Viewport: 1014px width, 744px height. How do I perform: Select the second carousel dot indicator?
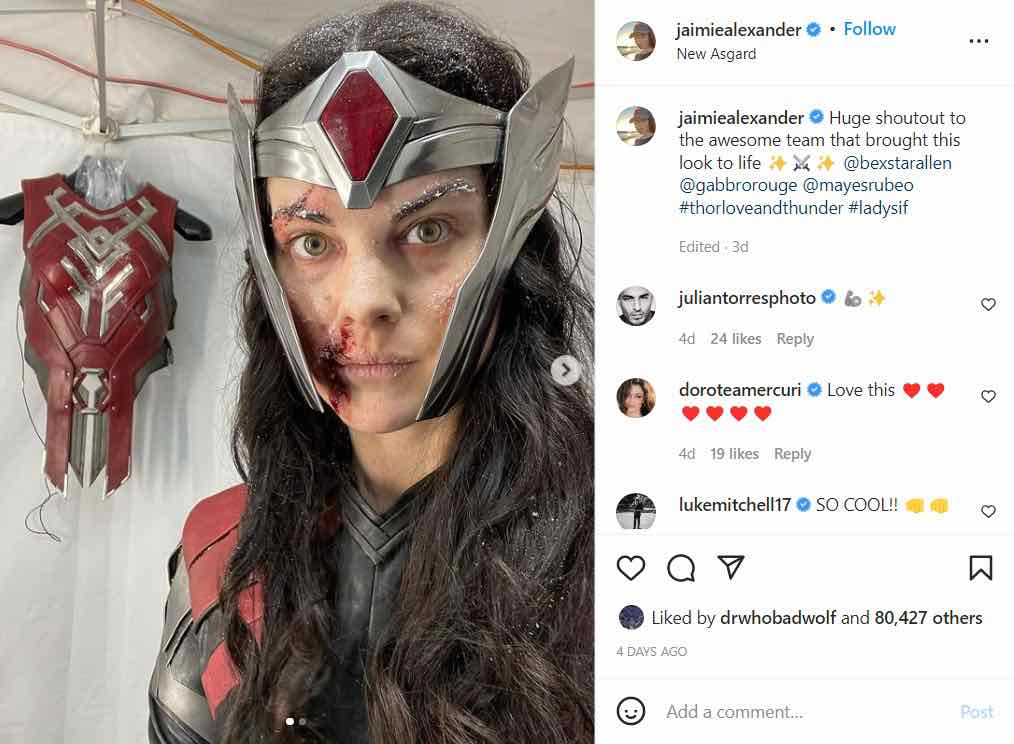point(303,721)
